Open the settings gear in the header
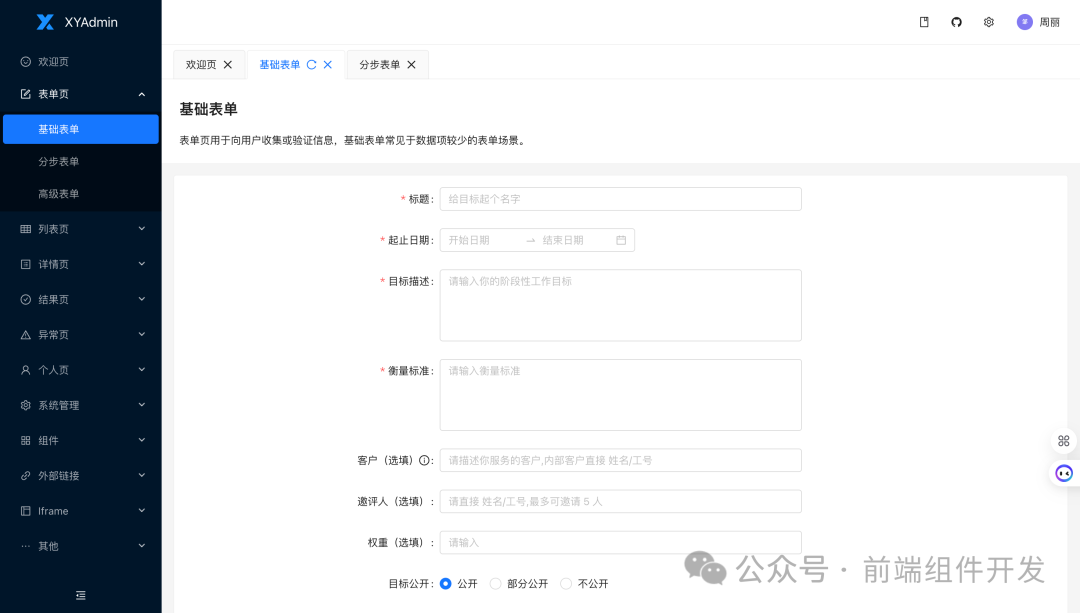This screenshot has height=613, width=1080. pos(988,21)
